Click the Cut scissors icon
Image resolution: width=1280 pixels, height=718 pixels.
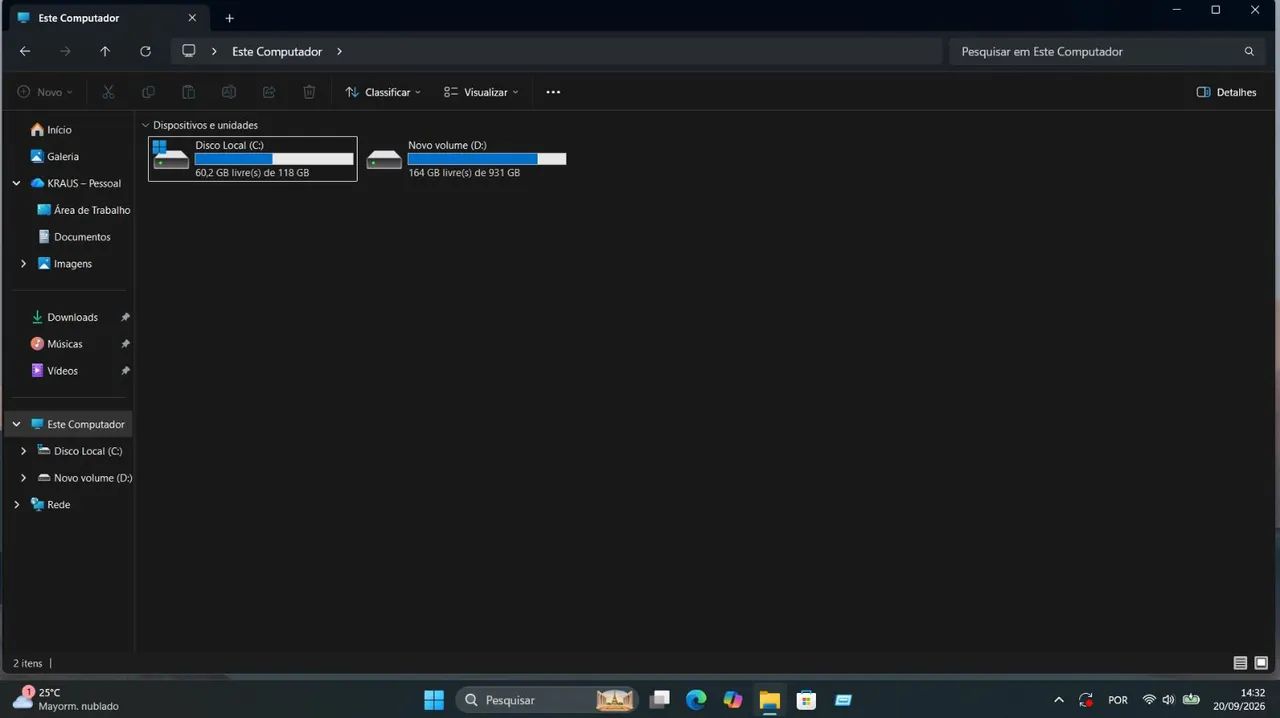[108, 92]
